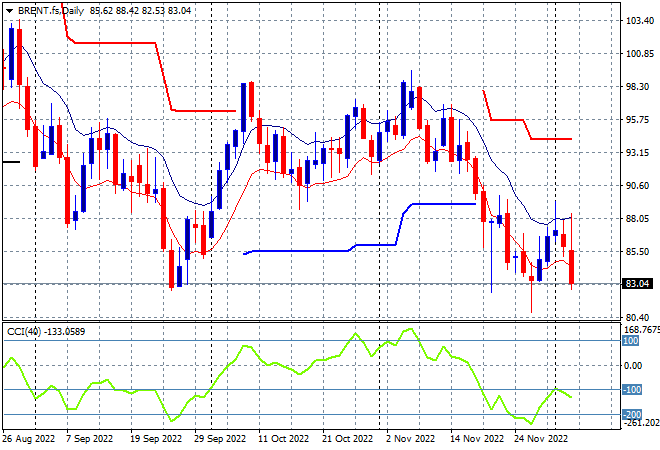Click the CCI 100 level label
The image size is (660, 450).
click(630, 341)
